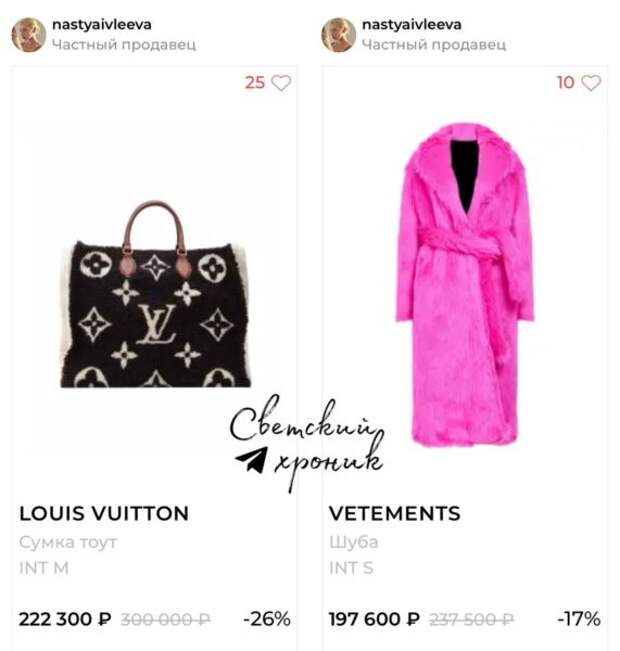
Task: View the pink Vetements fur coat photo
Action: [464, 284]
